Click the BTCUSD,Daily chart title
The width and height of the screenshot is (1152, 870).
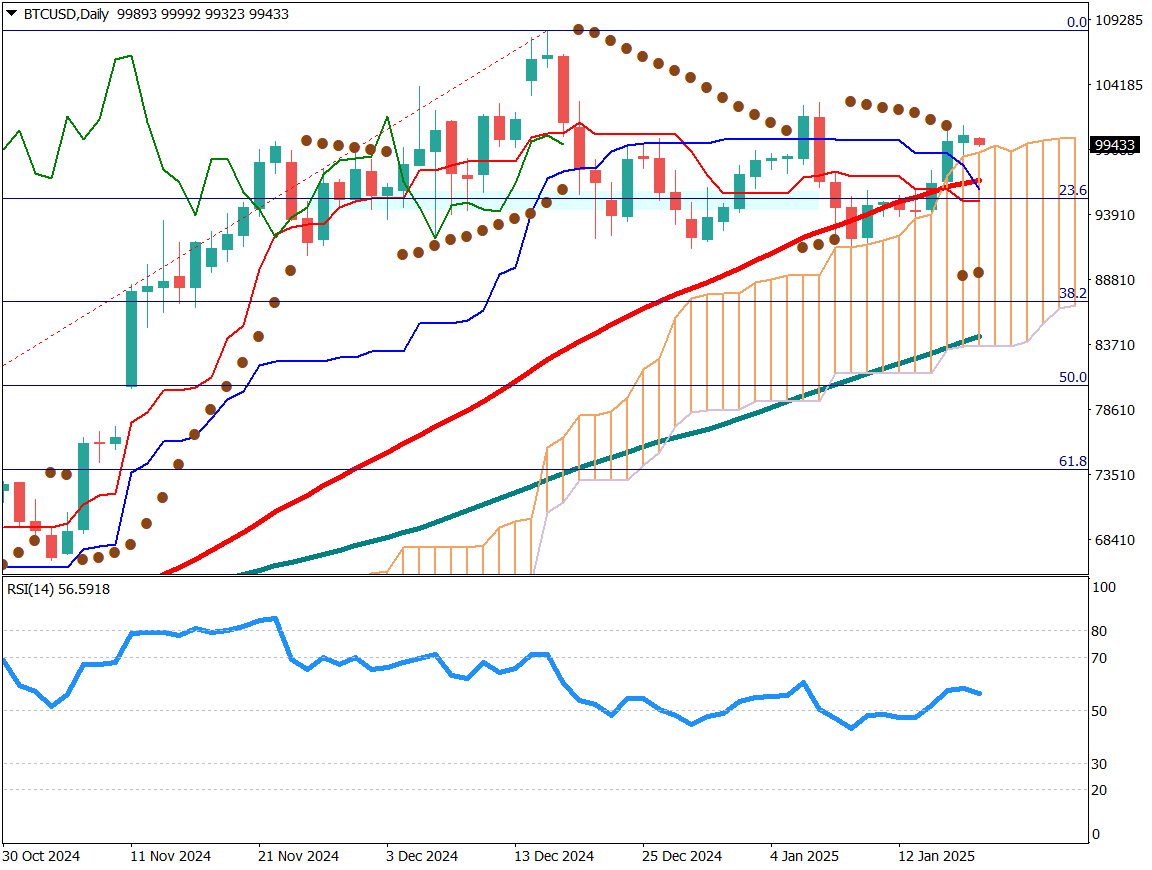[x=64, y=14]
